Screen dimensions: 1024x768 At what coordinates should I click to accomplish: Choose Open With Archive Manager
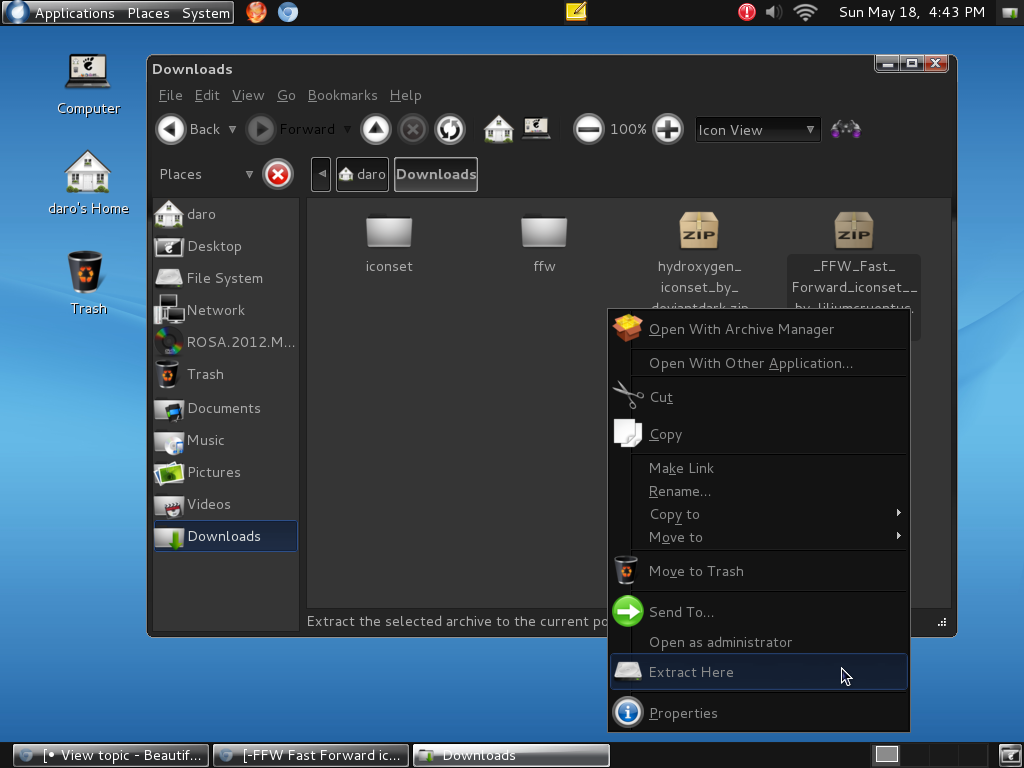(740, 329)
